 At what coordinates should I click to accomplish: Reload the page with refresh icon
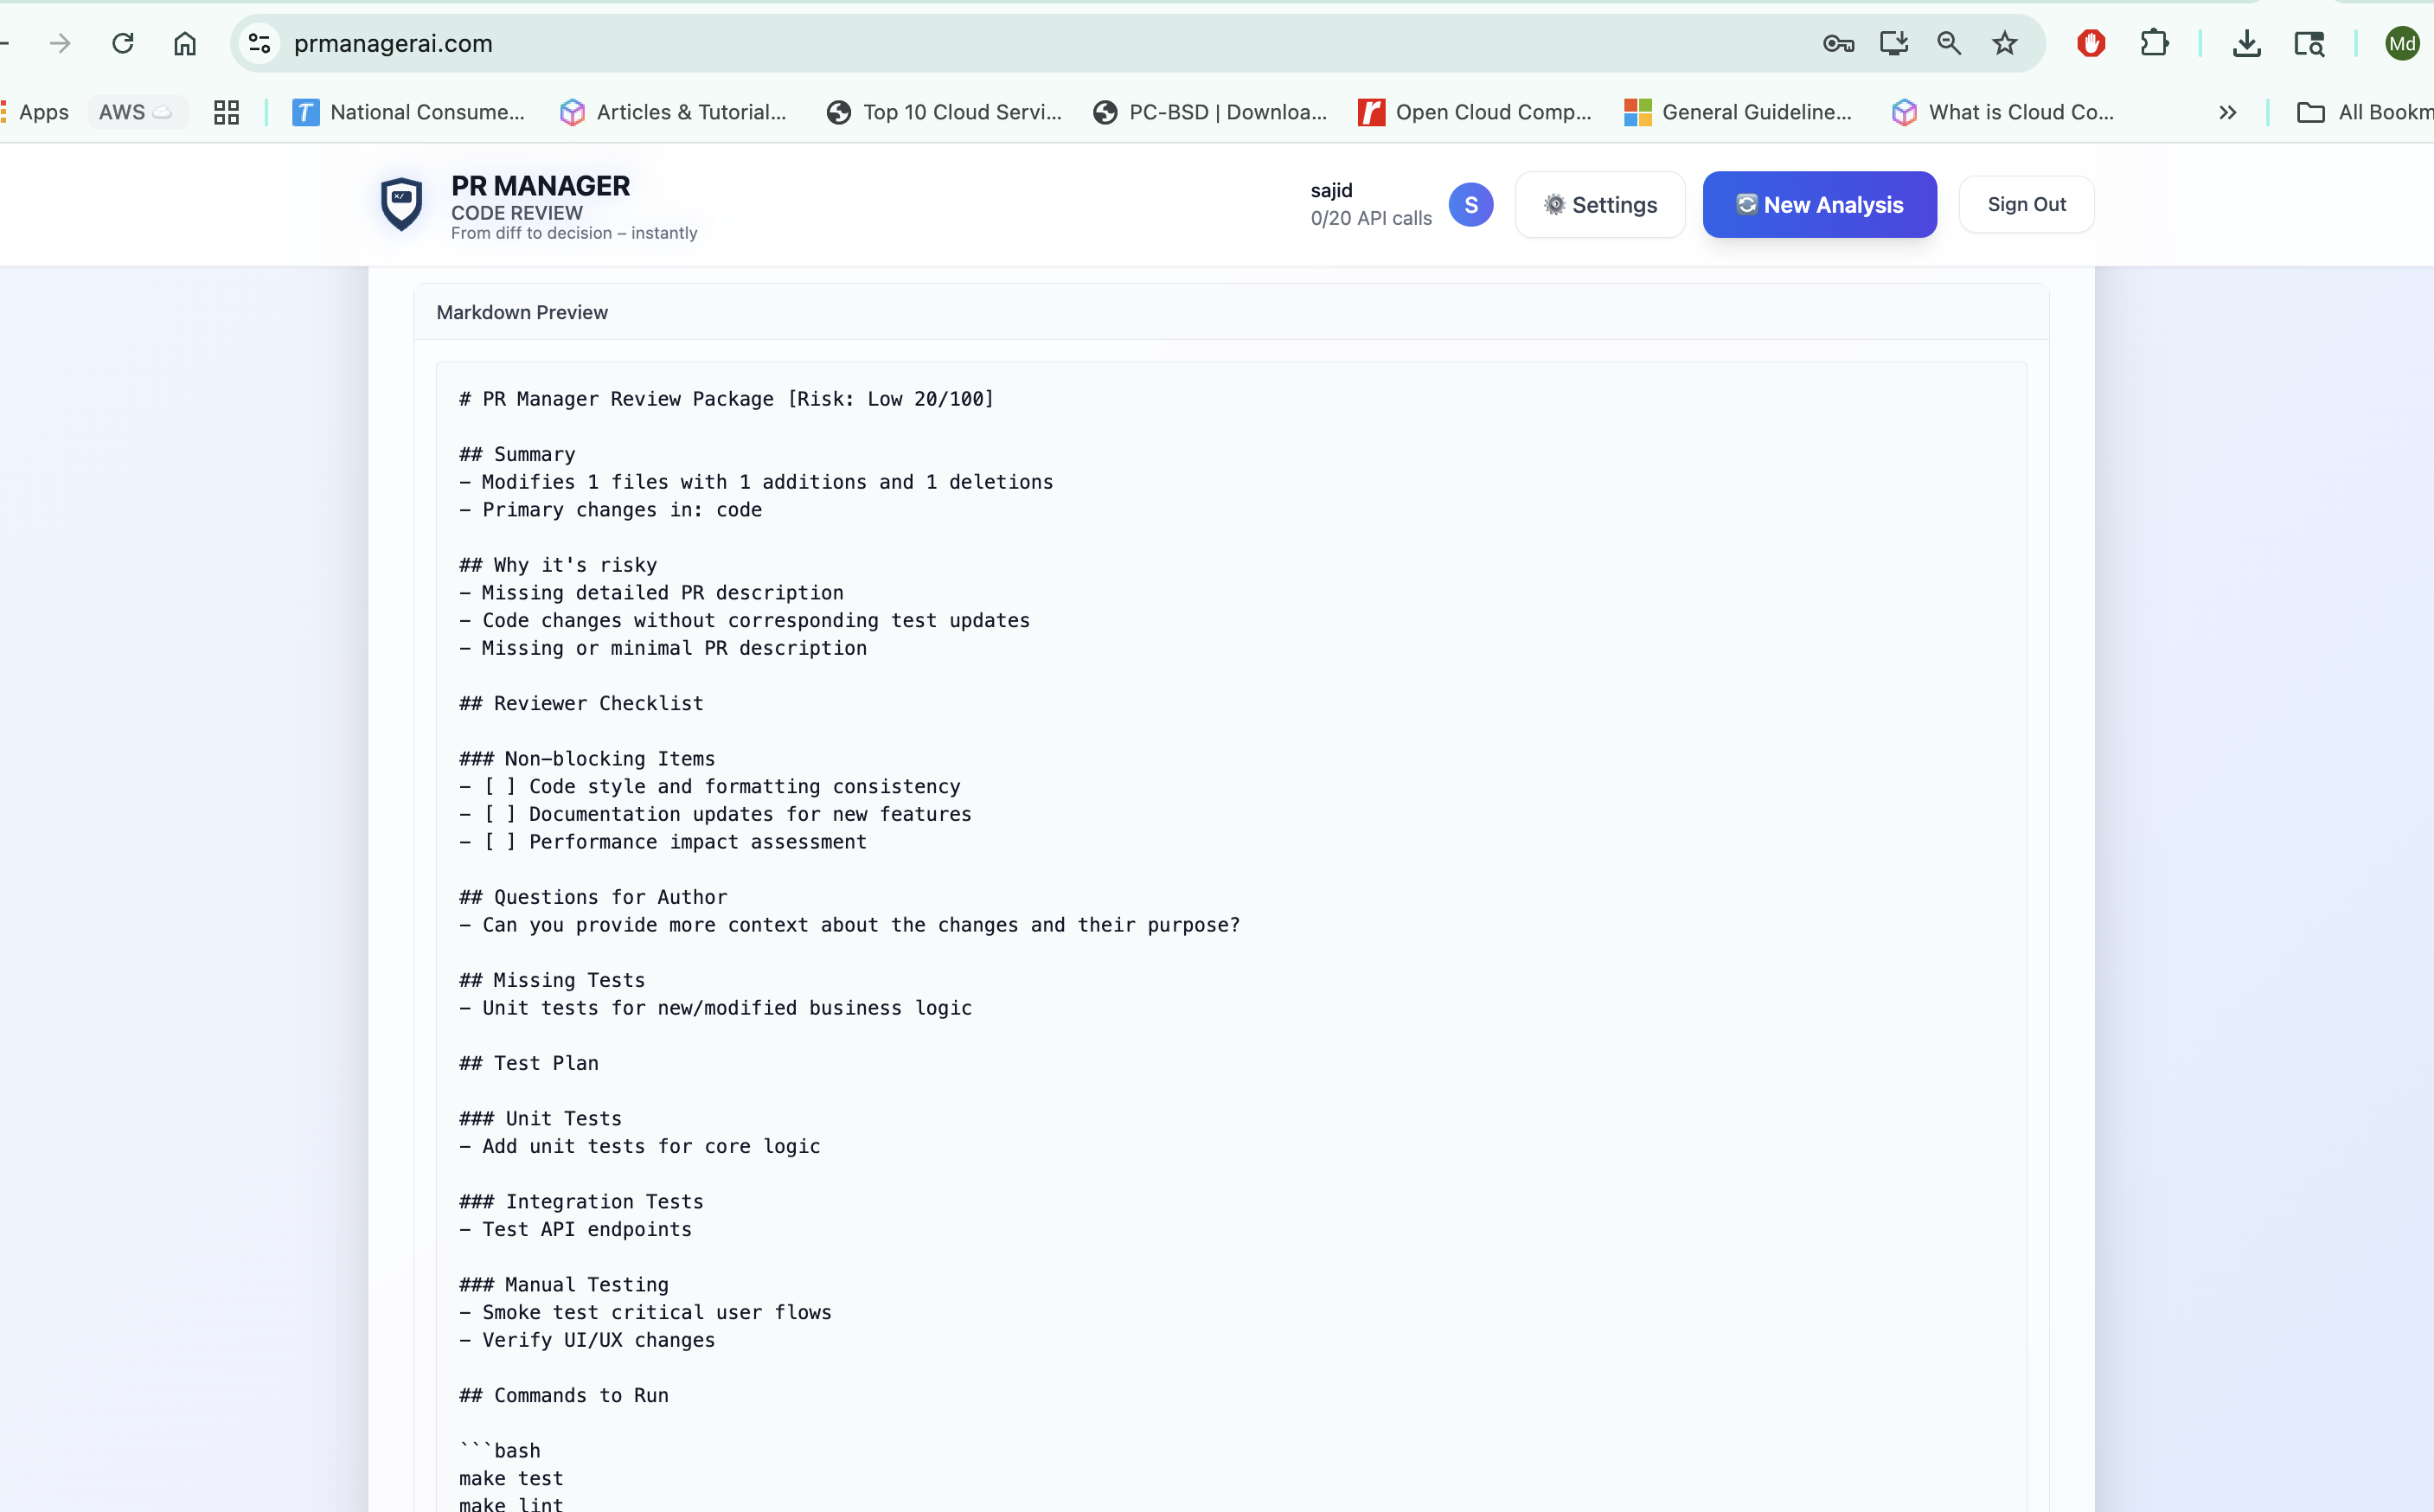(123, 43)
